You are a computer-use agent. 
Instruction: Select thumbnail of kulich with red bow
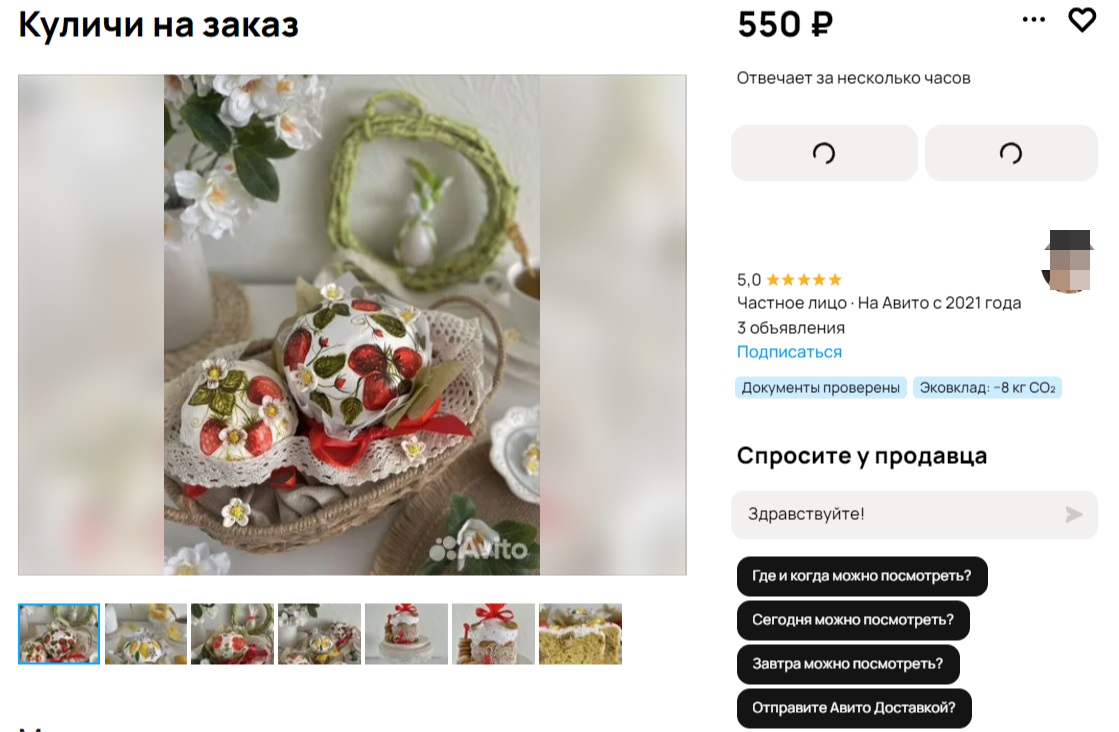[493, 634]
